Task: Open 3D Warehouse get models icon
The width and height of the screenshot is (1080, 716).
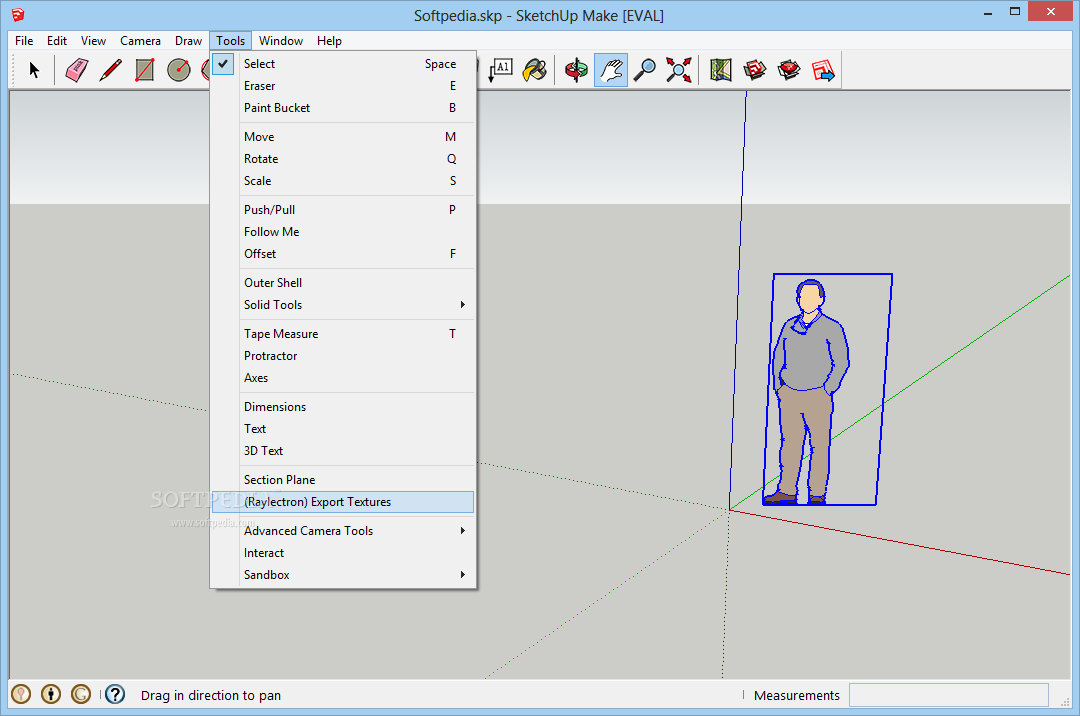Action: 755,70
